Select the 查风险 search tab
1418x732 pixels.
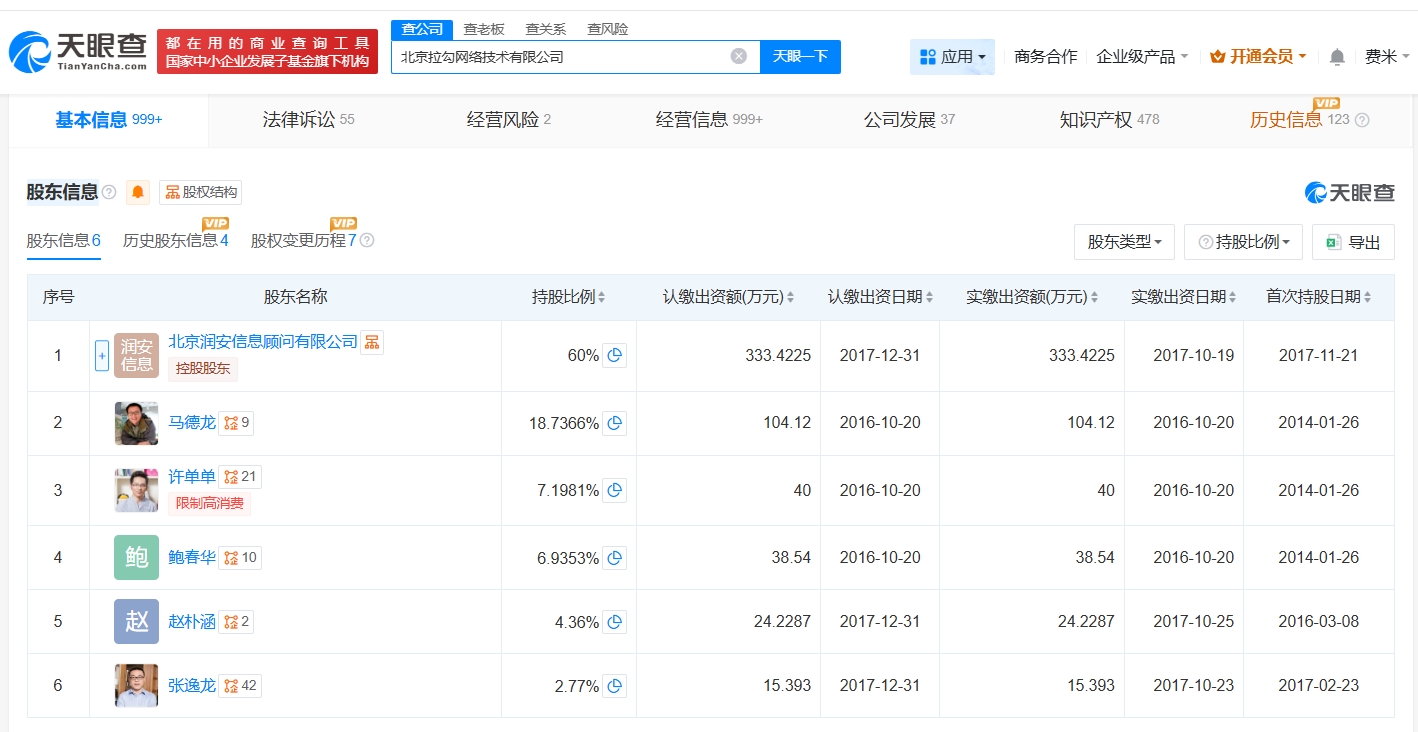coord(608,29)
